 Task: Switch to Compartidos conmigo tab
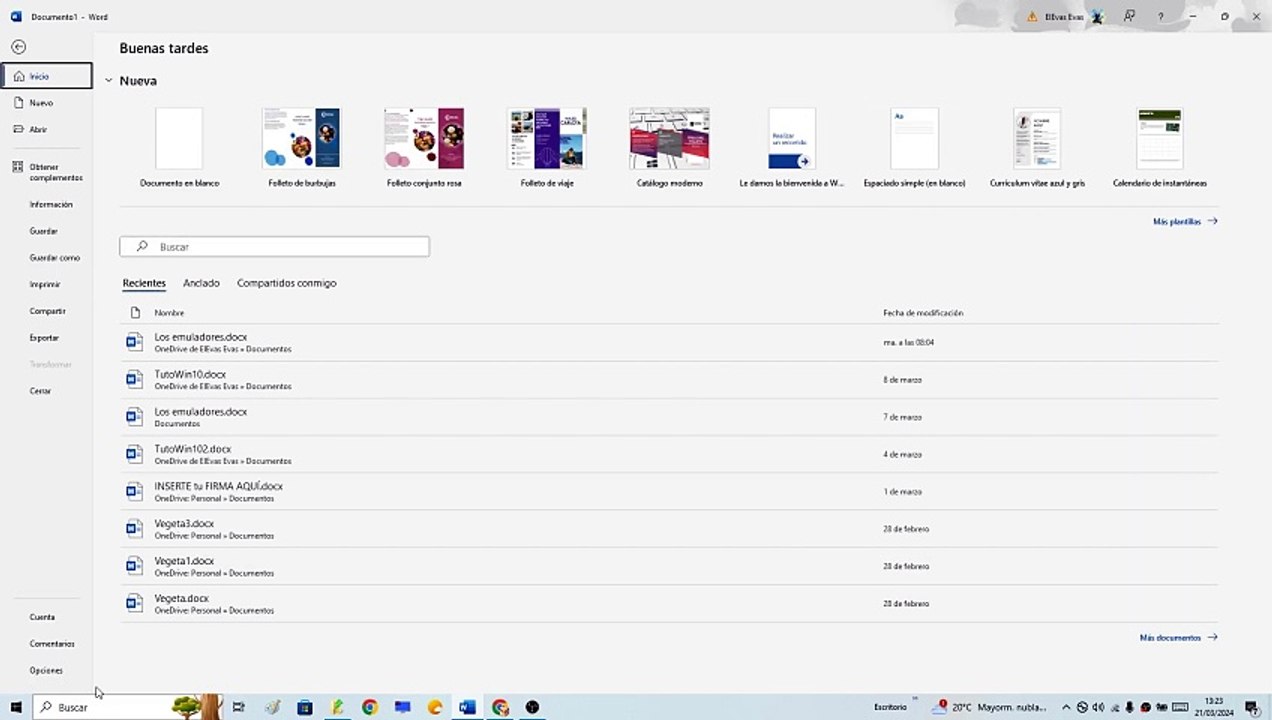[286, 283]
